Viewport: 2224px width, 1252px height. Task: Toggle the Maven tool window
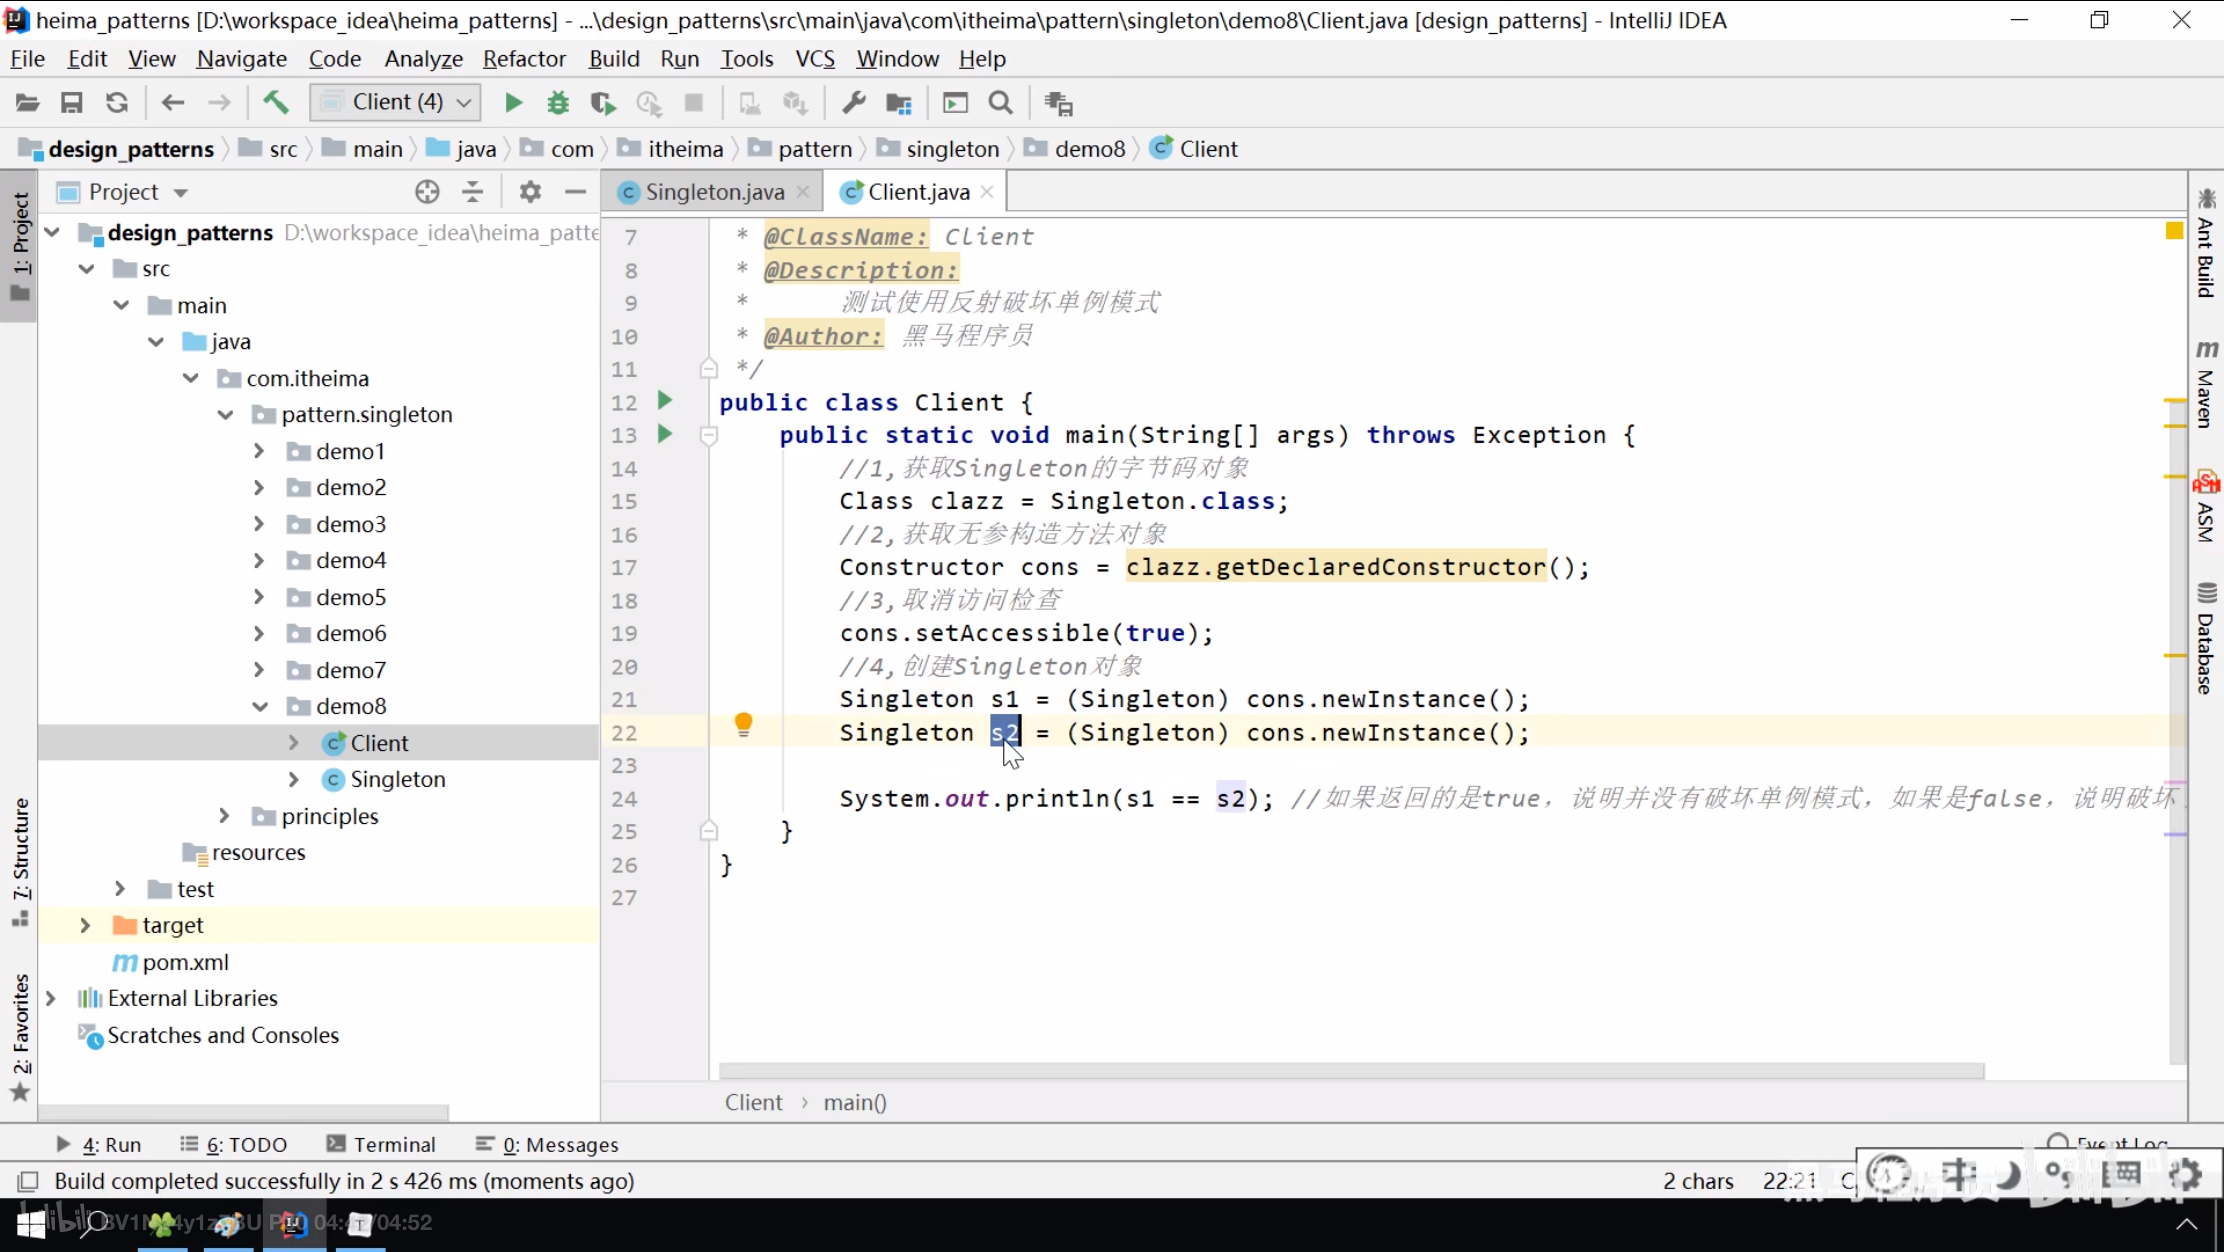point(2206,385)
